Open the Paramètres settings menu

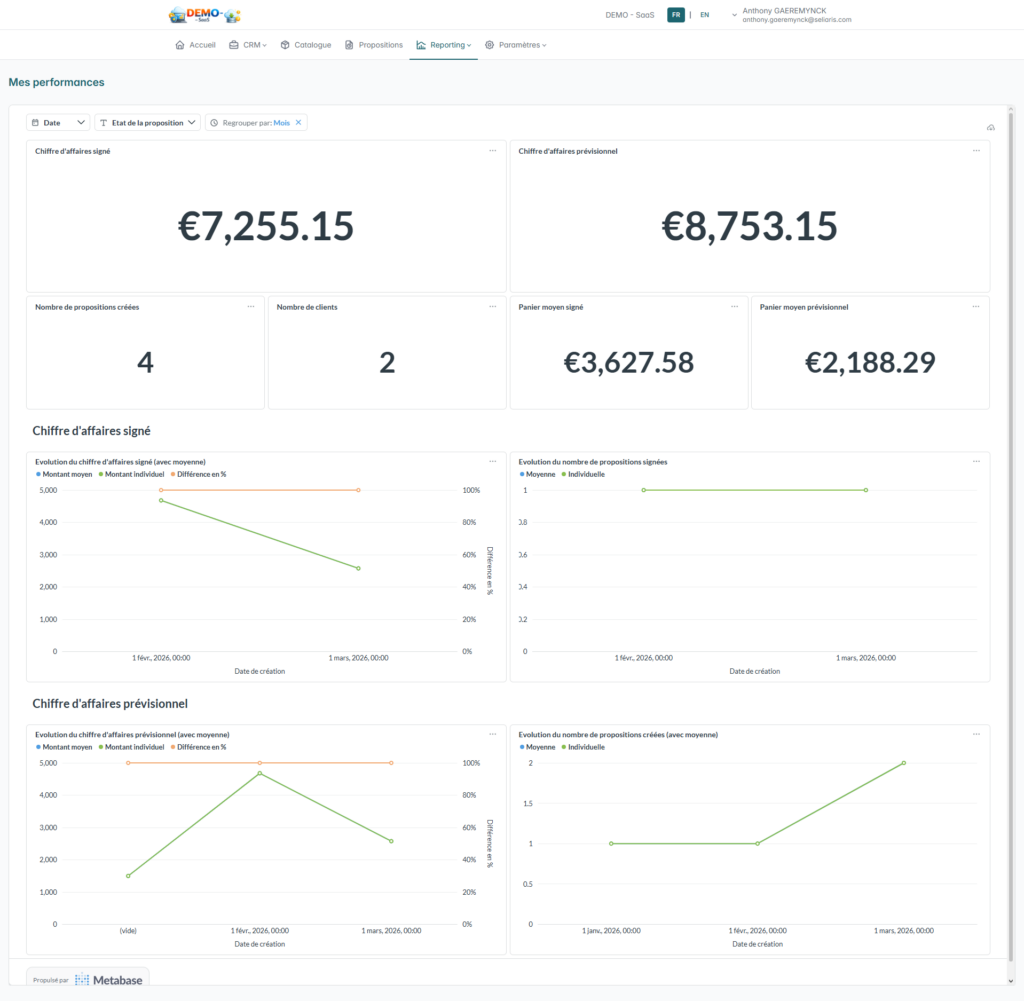(x=516, y=45)
